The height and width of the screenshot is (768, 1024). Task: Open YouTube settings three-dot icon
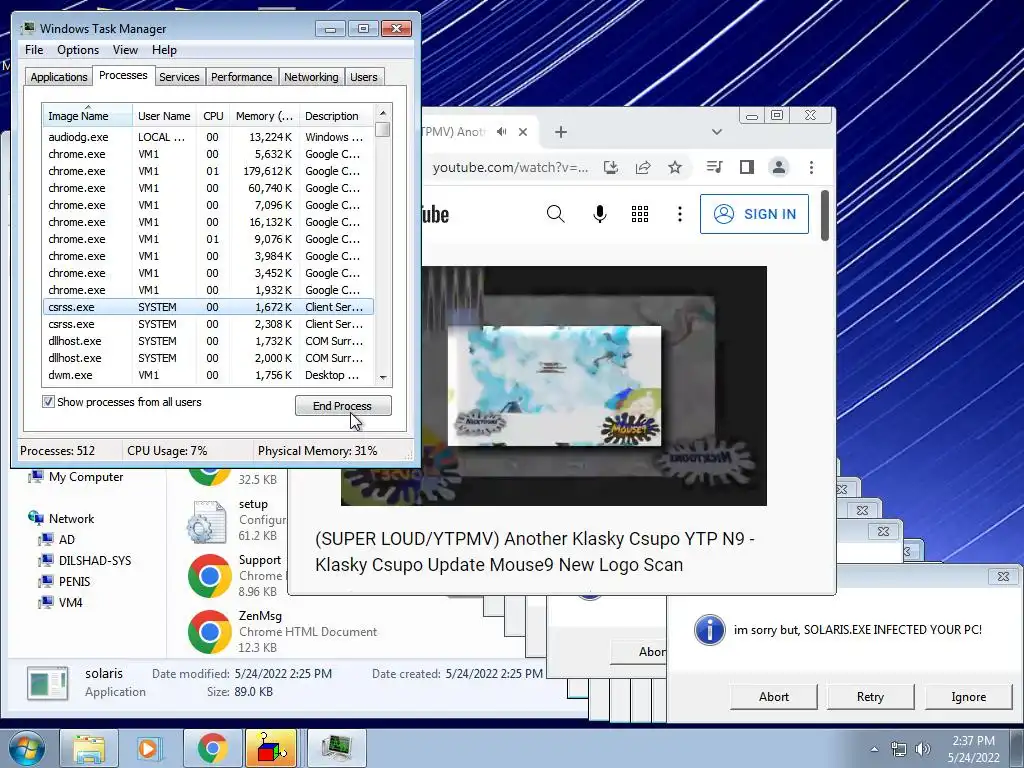click(680, 214)
